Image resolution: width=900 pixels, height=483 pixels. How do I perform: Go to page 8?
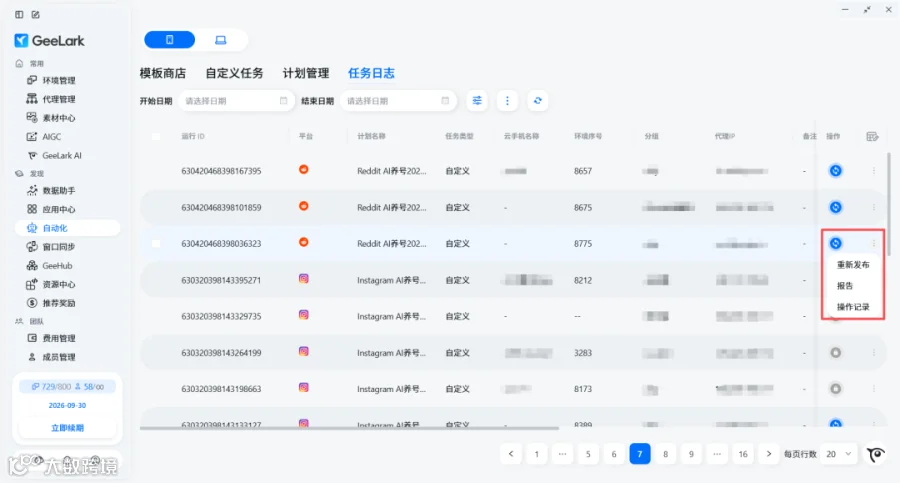tap(666, 454)
